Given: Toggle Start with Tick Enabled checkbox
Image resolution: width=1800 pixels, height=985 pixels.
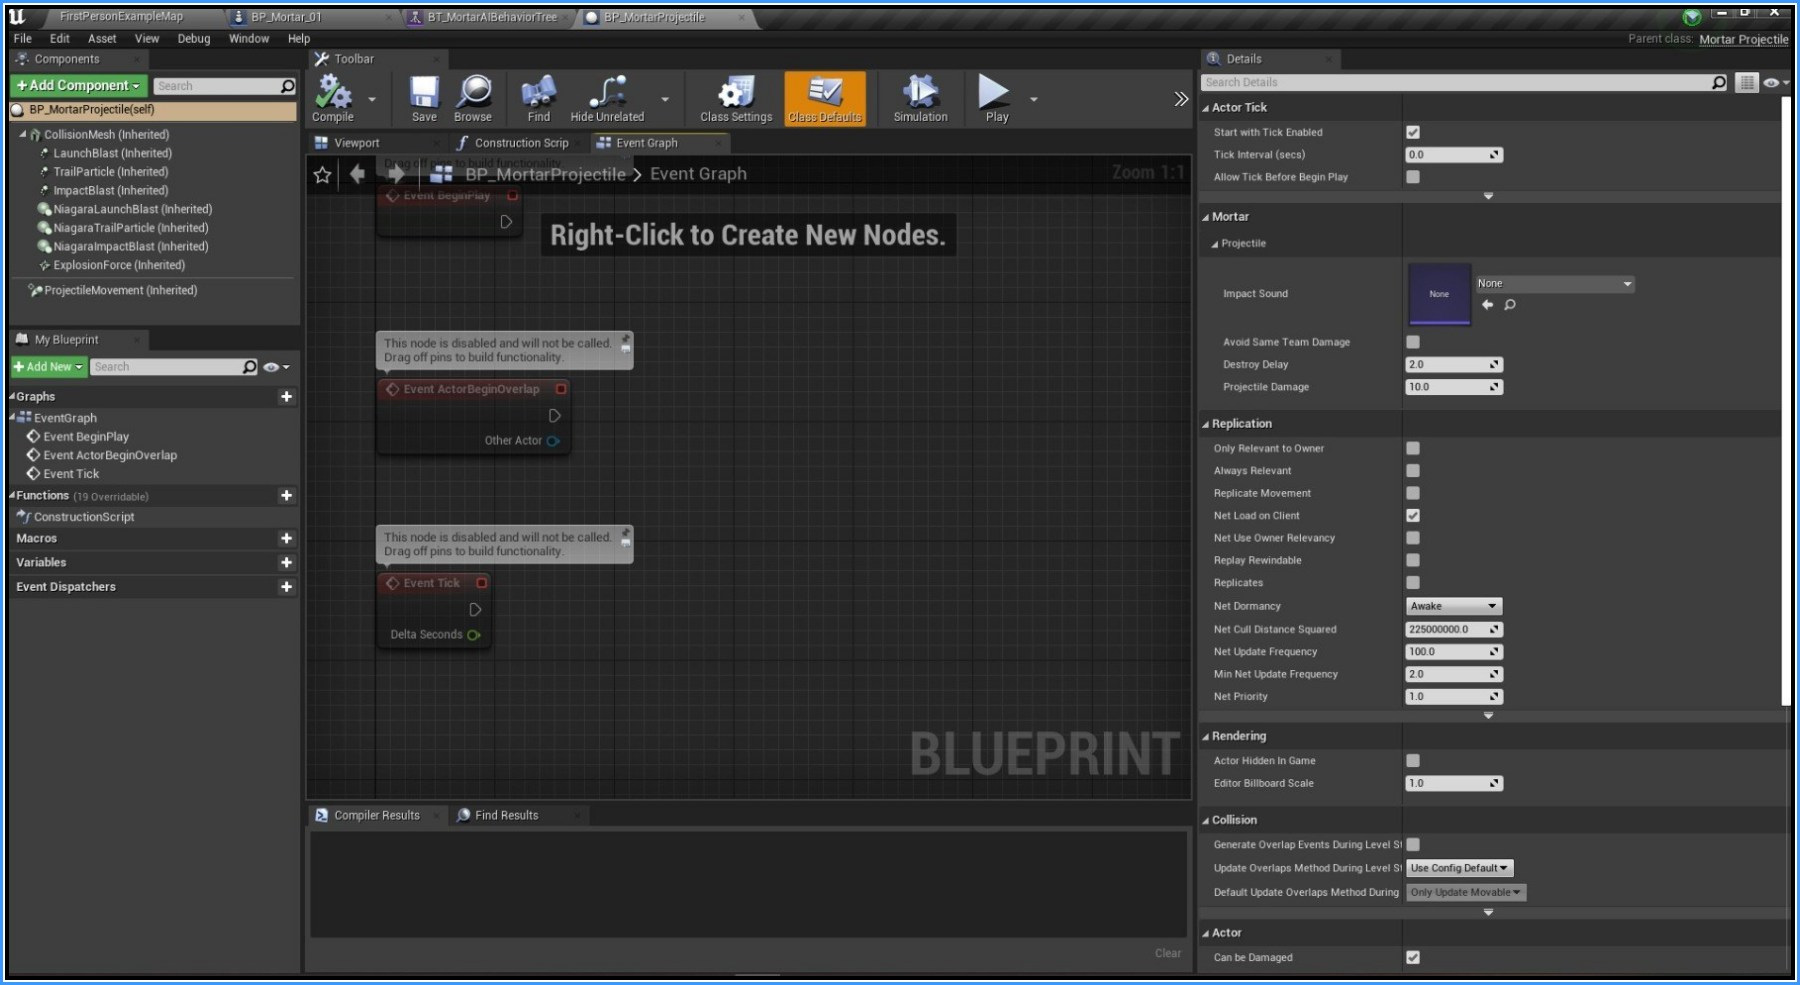Looking at the screenshot, I should (x=1413, y=132).
